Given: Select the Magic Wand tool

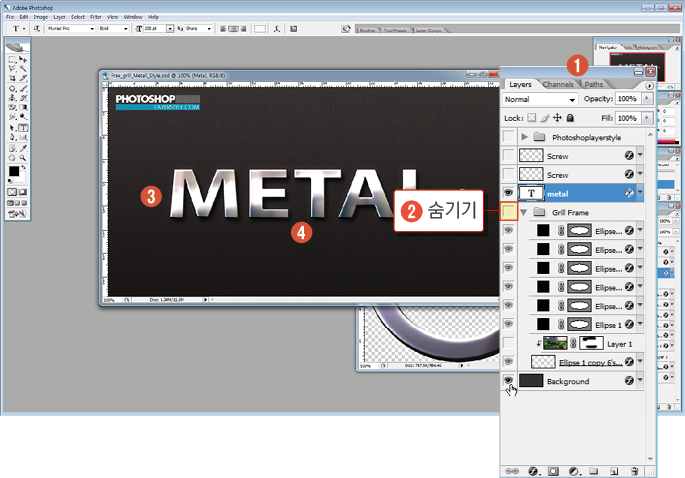Looking at the screenshot, I should (23, 69).
